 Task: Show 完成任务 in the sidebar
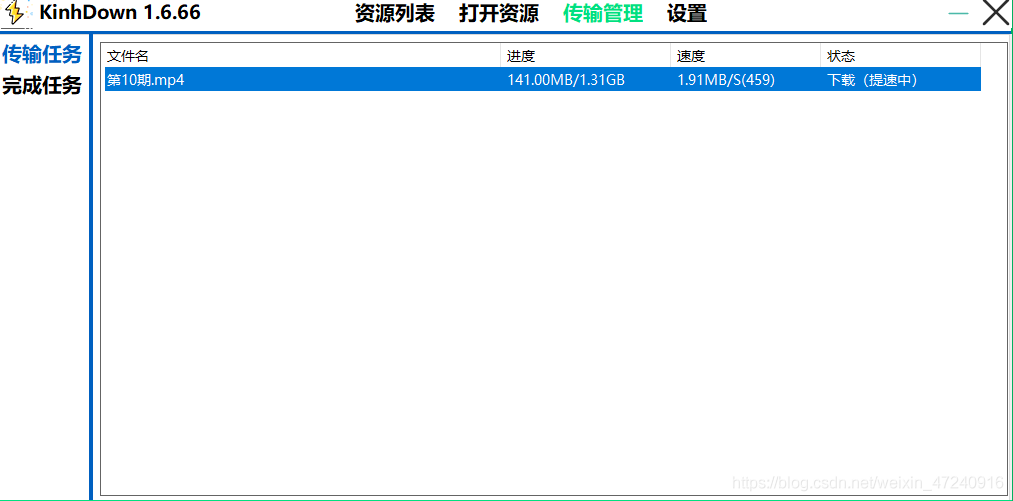pyautogui.click(x=42, y=85)
